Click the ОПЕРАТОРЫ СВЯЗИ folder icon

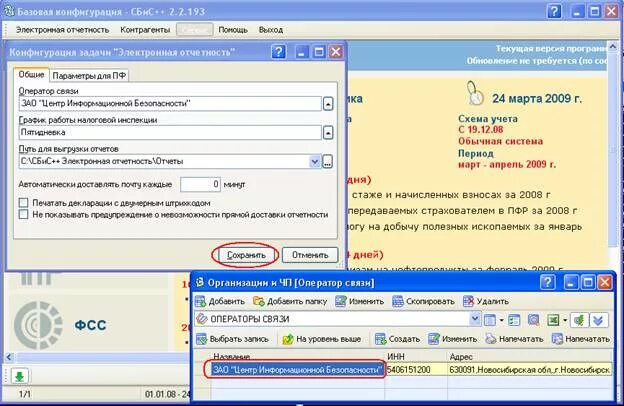click(x=202, y=319)
